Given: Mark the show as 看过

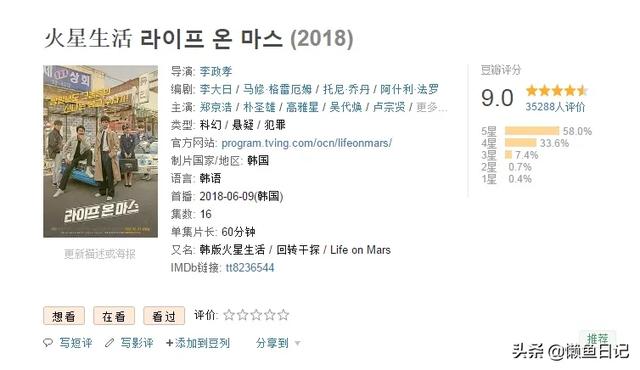Looking at the screenshot, I should click(164, 316).
